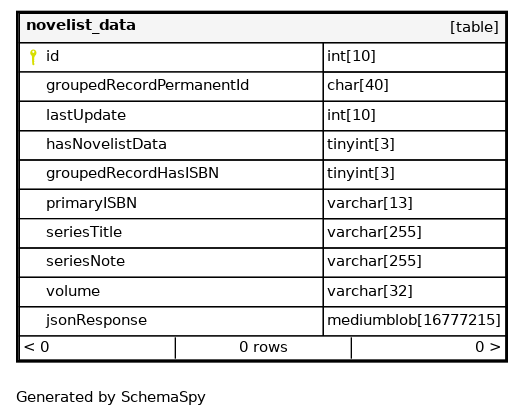Click the yellow primary key icon
The width and height of the screenshot is (524, 417).
click(x=33, y=57)
